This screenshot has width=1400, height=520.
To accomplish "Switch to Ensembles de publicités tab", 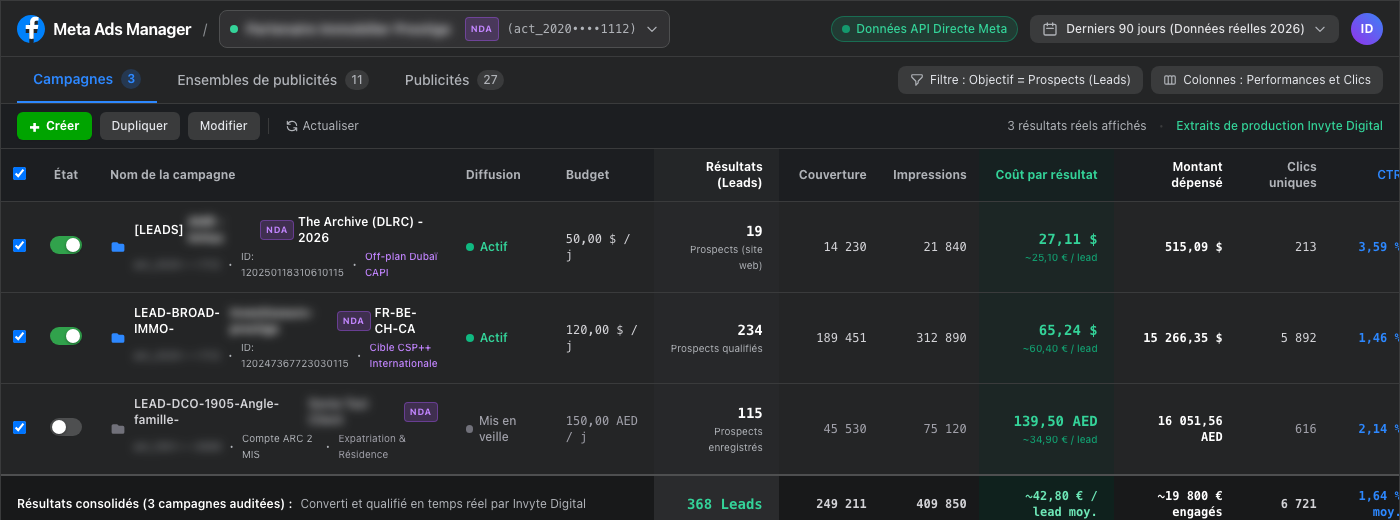I will click(273, 80).
